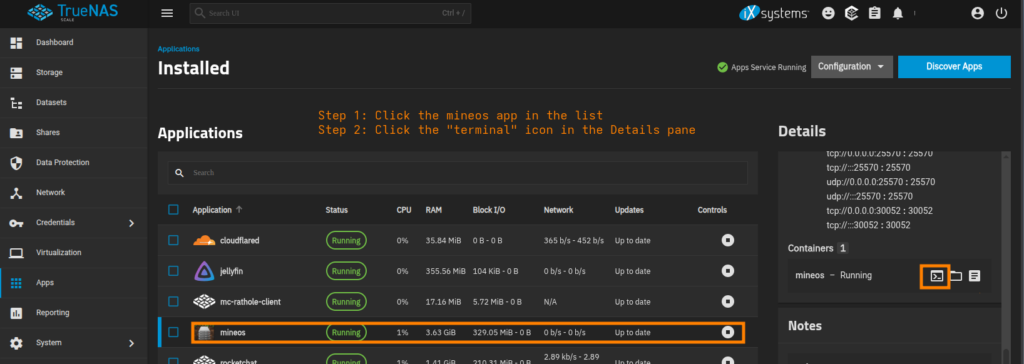Tick the mc-rathole-client row checkbox

pos(173,302)
